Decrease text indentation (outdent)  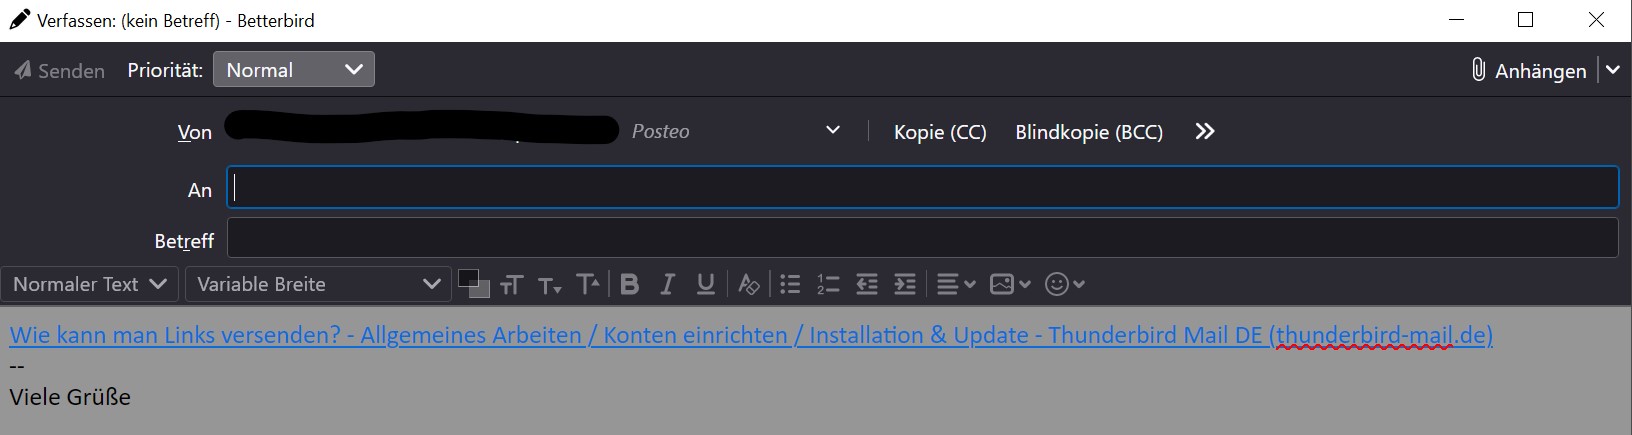867,285
